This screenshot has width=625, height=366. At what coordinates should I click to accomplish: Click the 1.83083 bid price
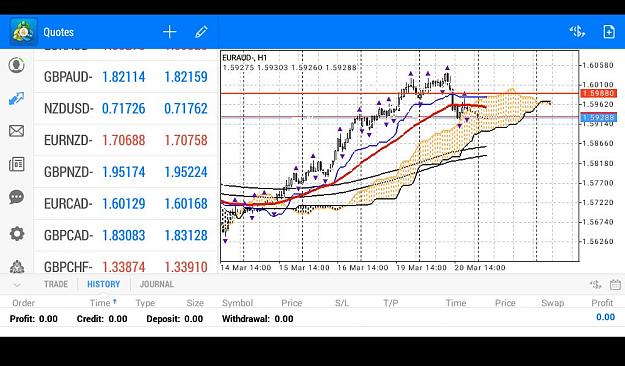click(x=124, y=235)
